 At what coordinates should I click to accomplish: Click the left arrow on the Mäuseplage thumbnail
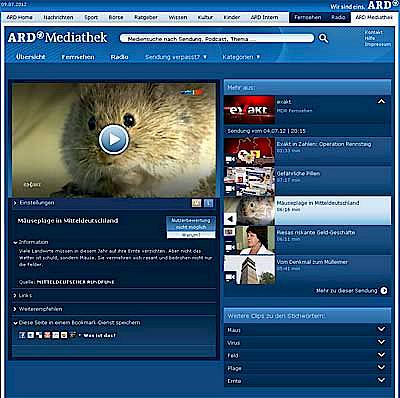(x=230, y=219)
